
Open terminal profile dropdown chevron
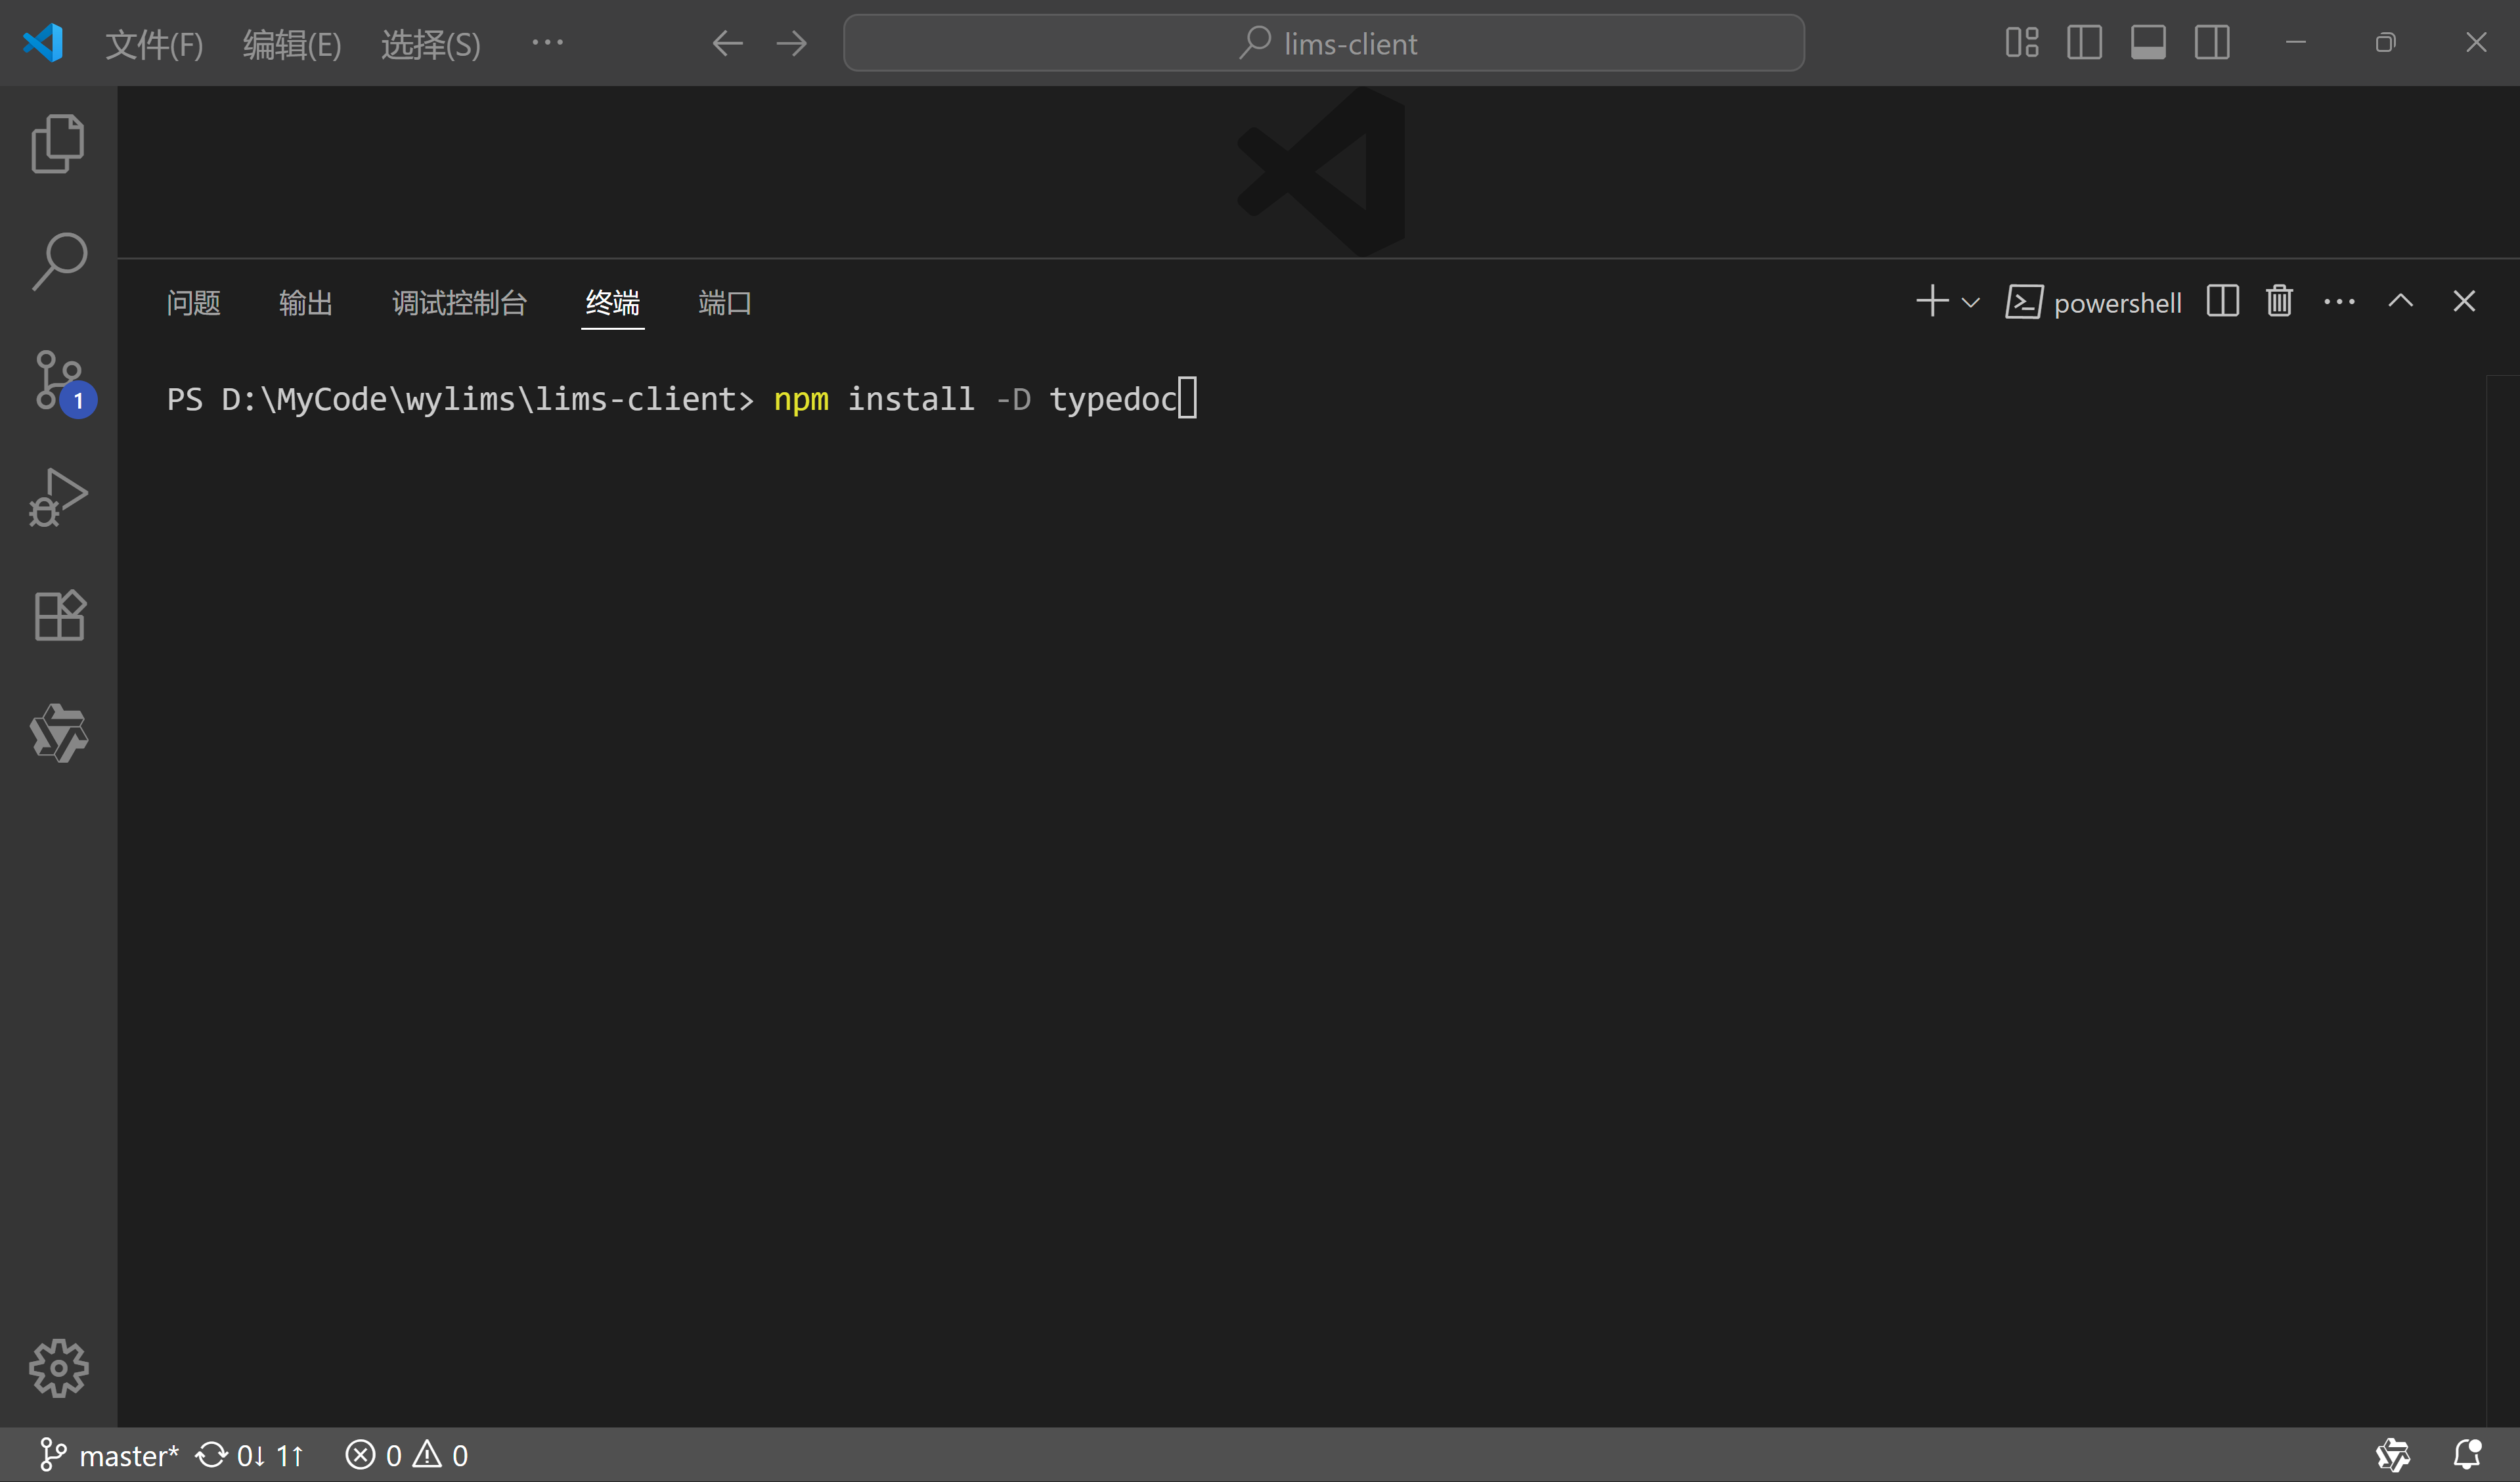click(1970, 302)
